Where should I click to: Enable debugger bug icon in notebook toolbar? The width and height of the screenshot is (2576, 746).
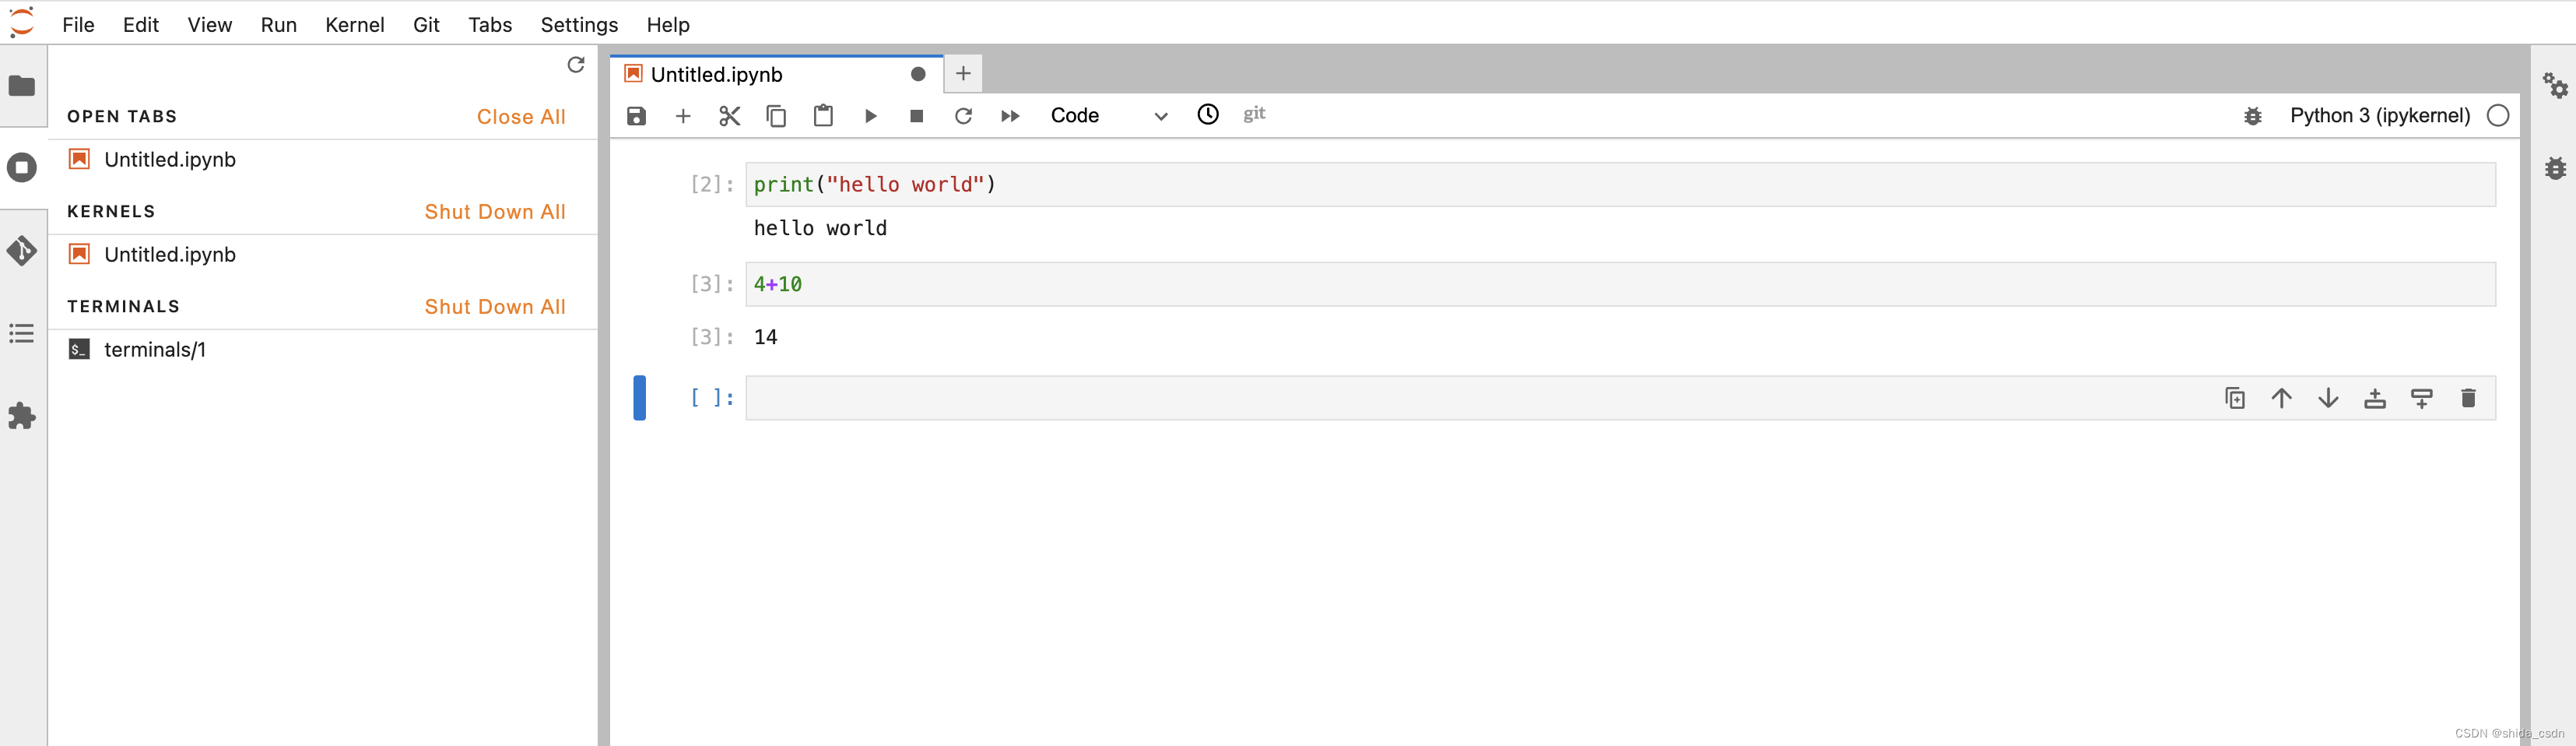(x=2253, y=116)
